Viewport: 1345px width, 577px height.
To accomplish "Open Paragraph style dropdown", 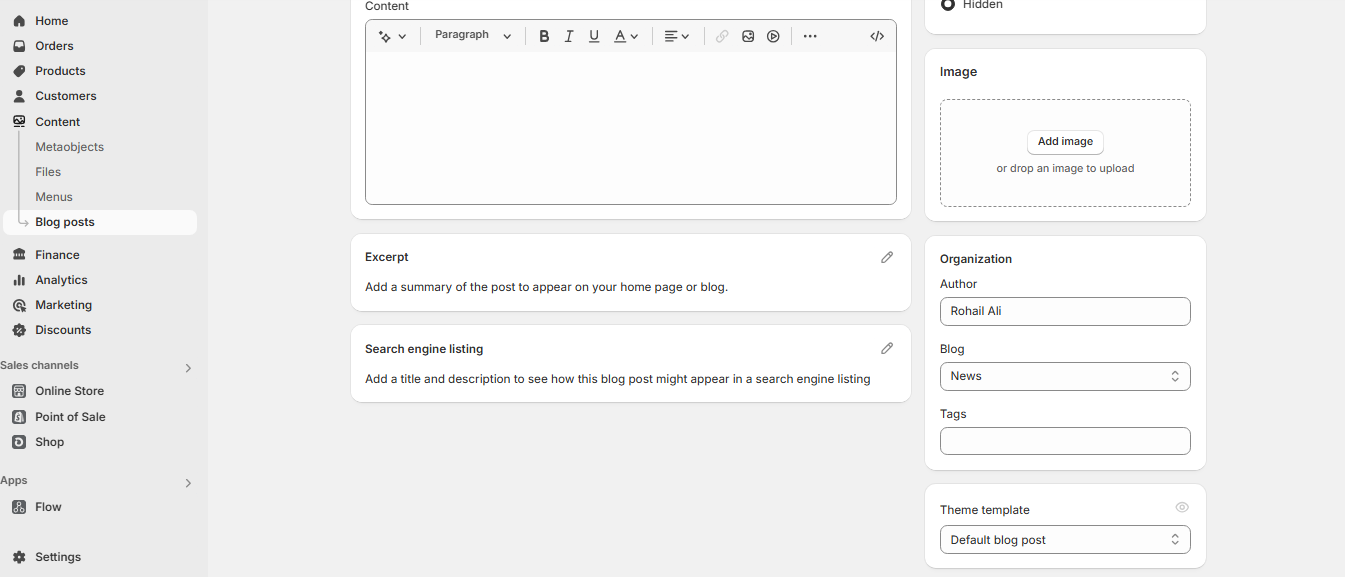I will [x=473, y=36].
